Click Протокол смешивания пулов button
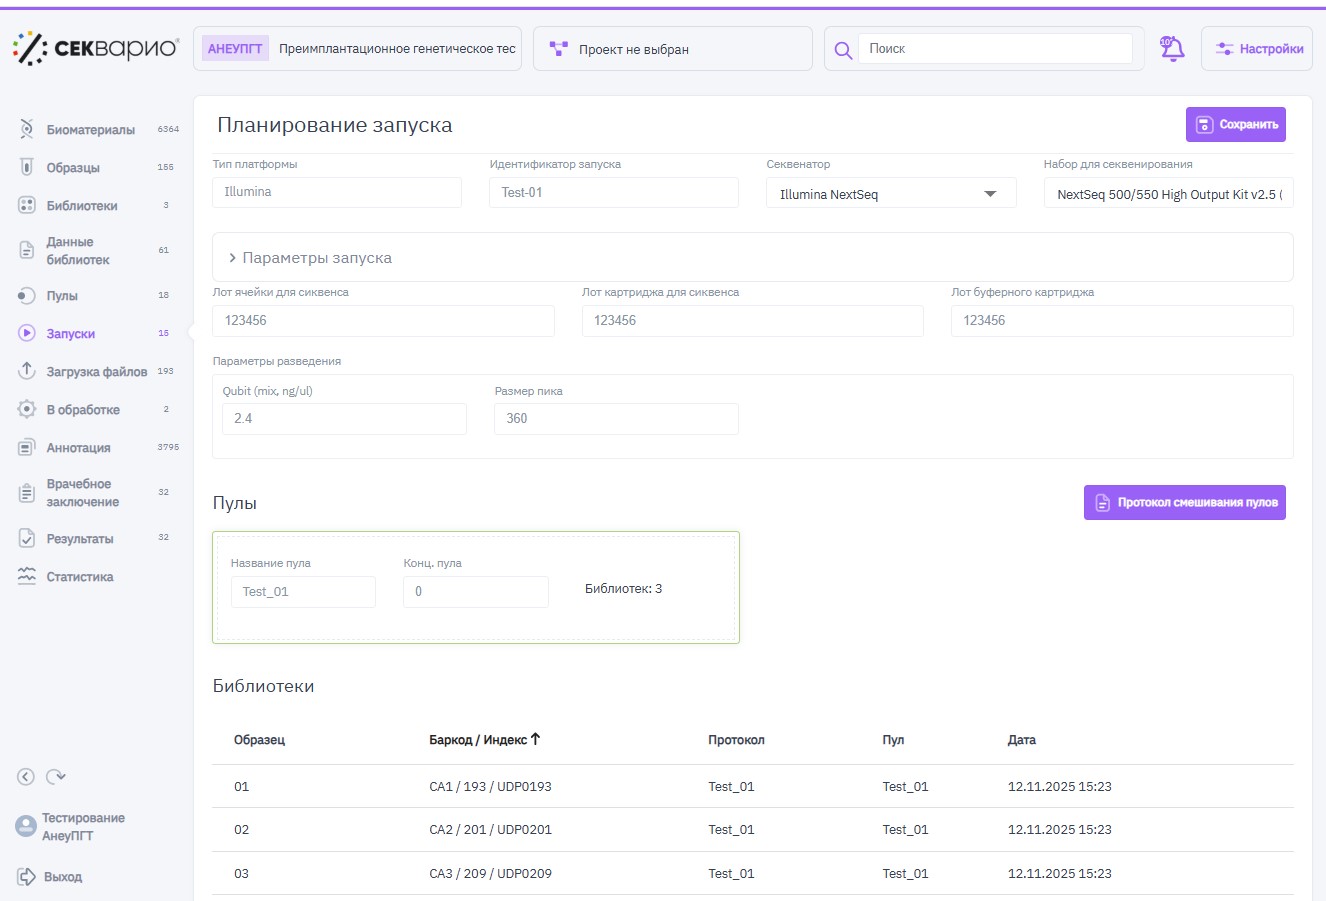1326x901 pixels. 1184,503
